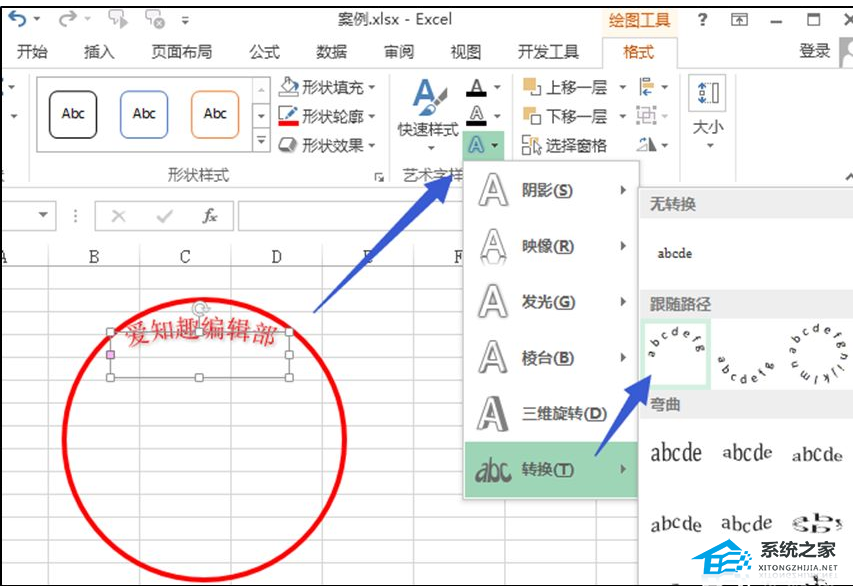
Task: Click 快速样式 WordArt quick styles
Action: pyautogui.click(x=429, y=114)
